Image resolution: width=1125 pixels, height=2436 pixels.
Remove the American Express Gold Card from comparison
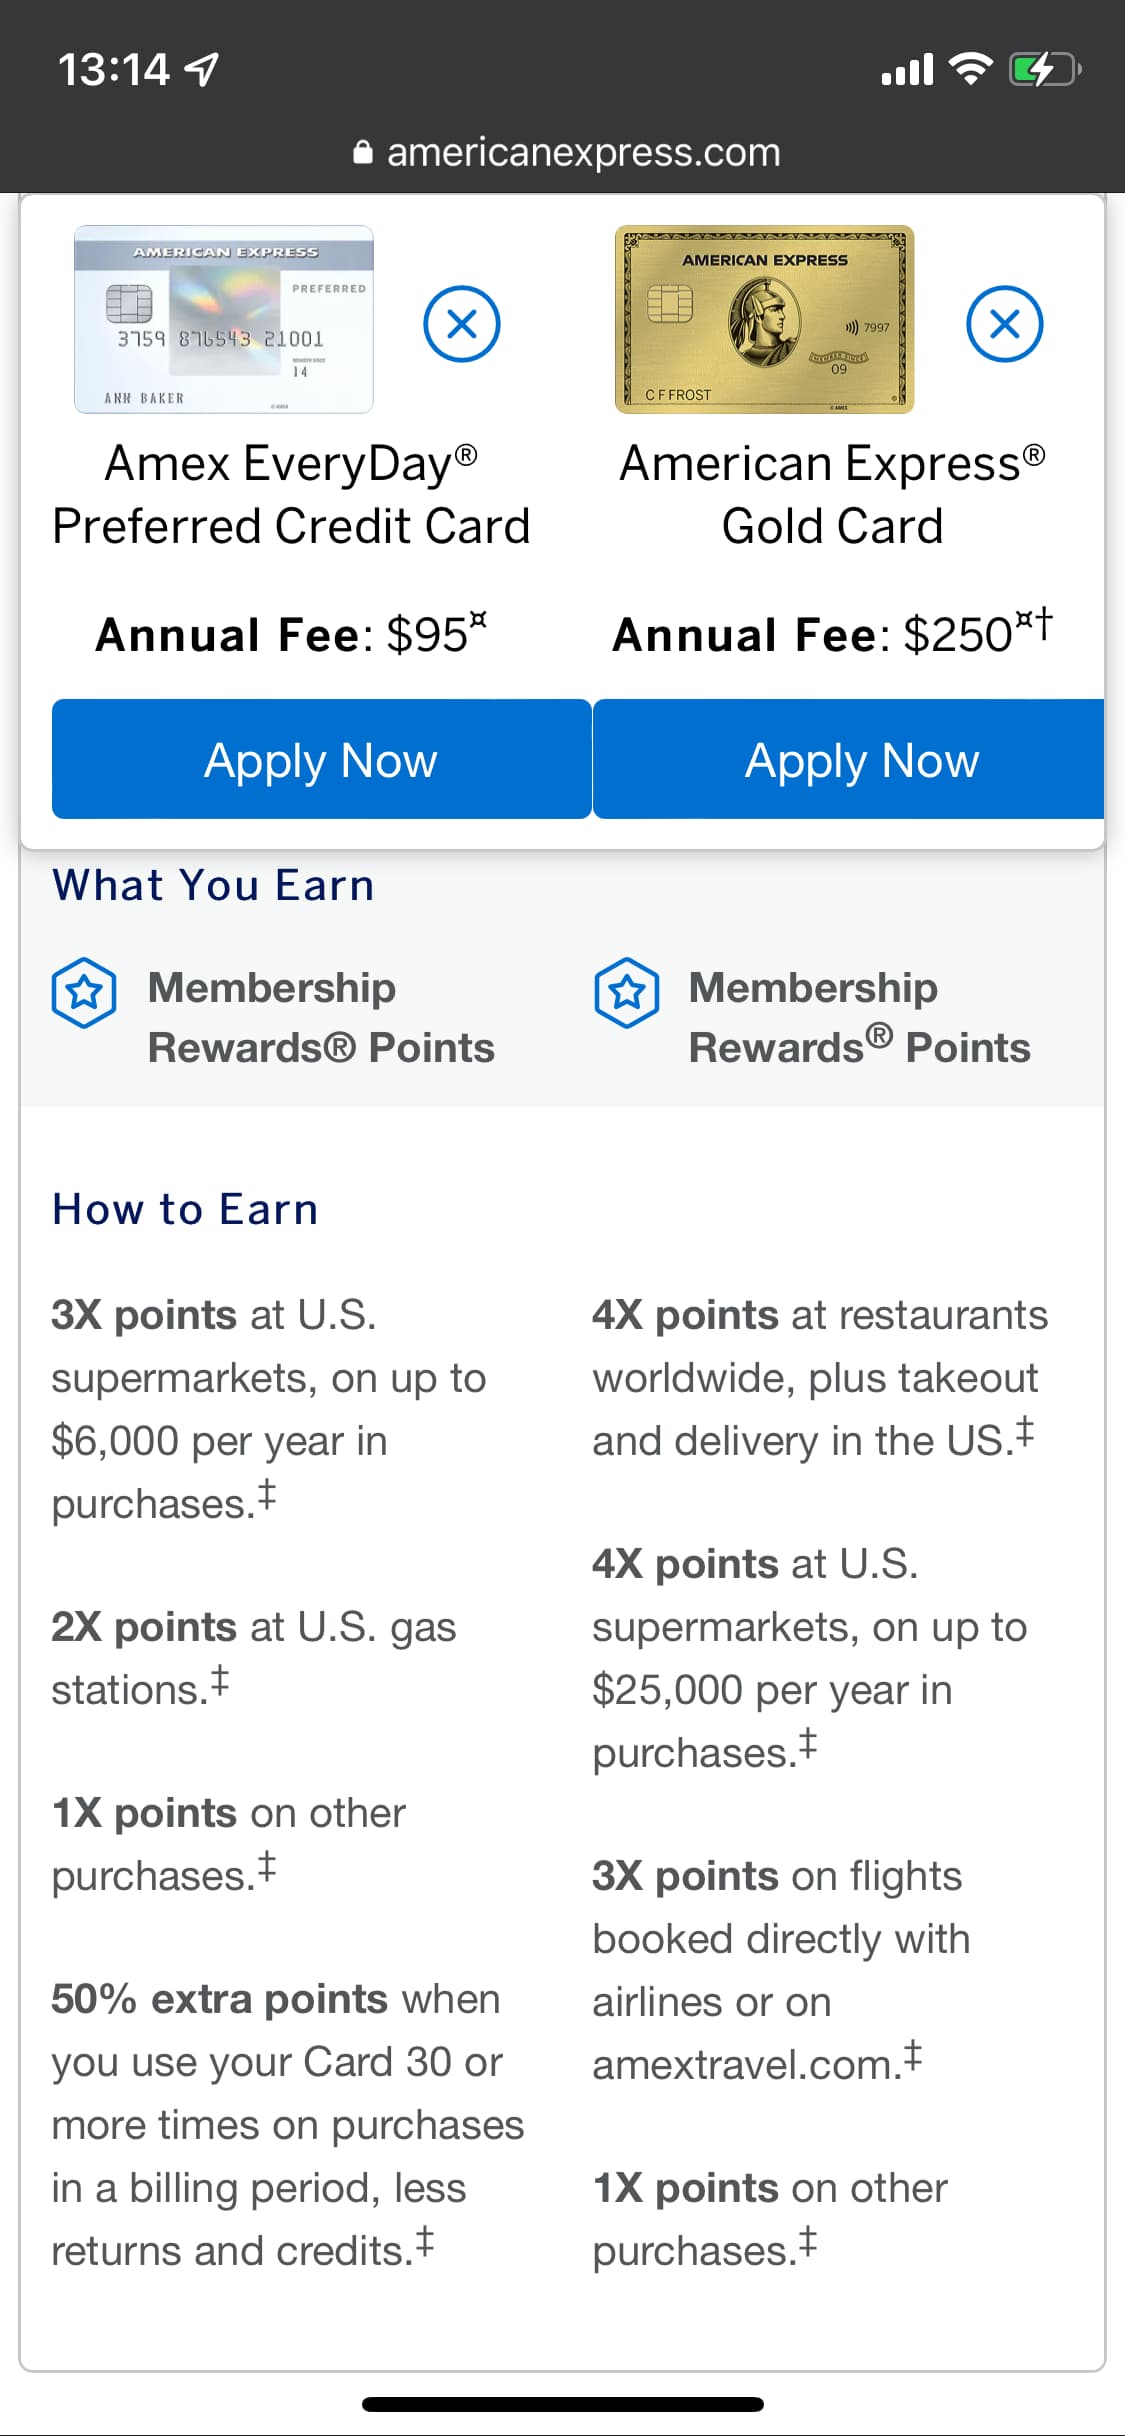pyautogui.click(x=1004, y=324)
